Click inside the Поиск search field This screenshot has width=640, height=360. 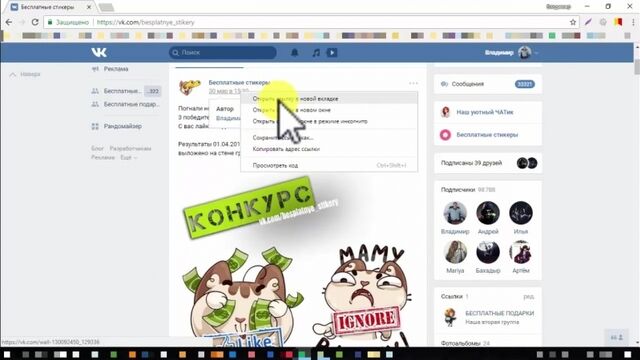click(x=222, y=52)
